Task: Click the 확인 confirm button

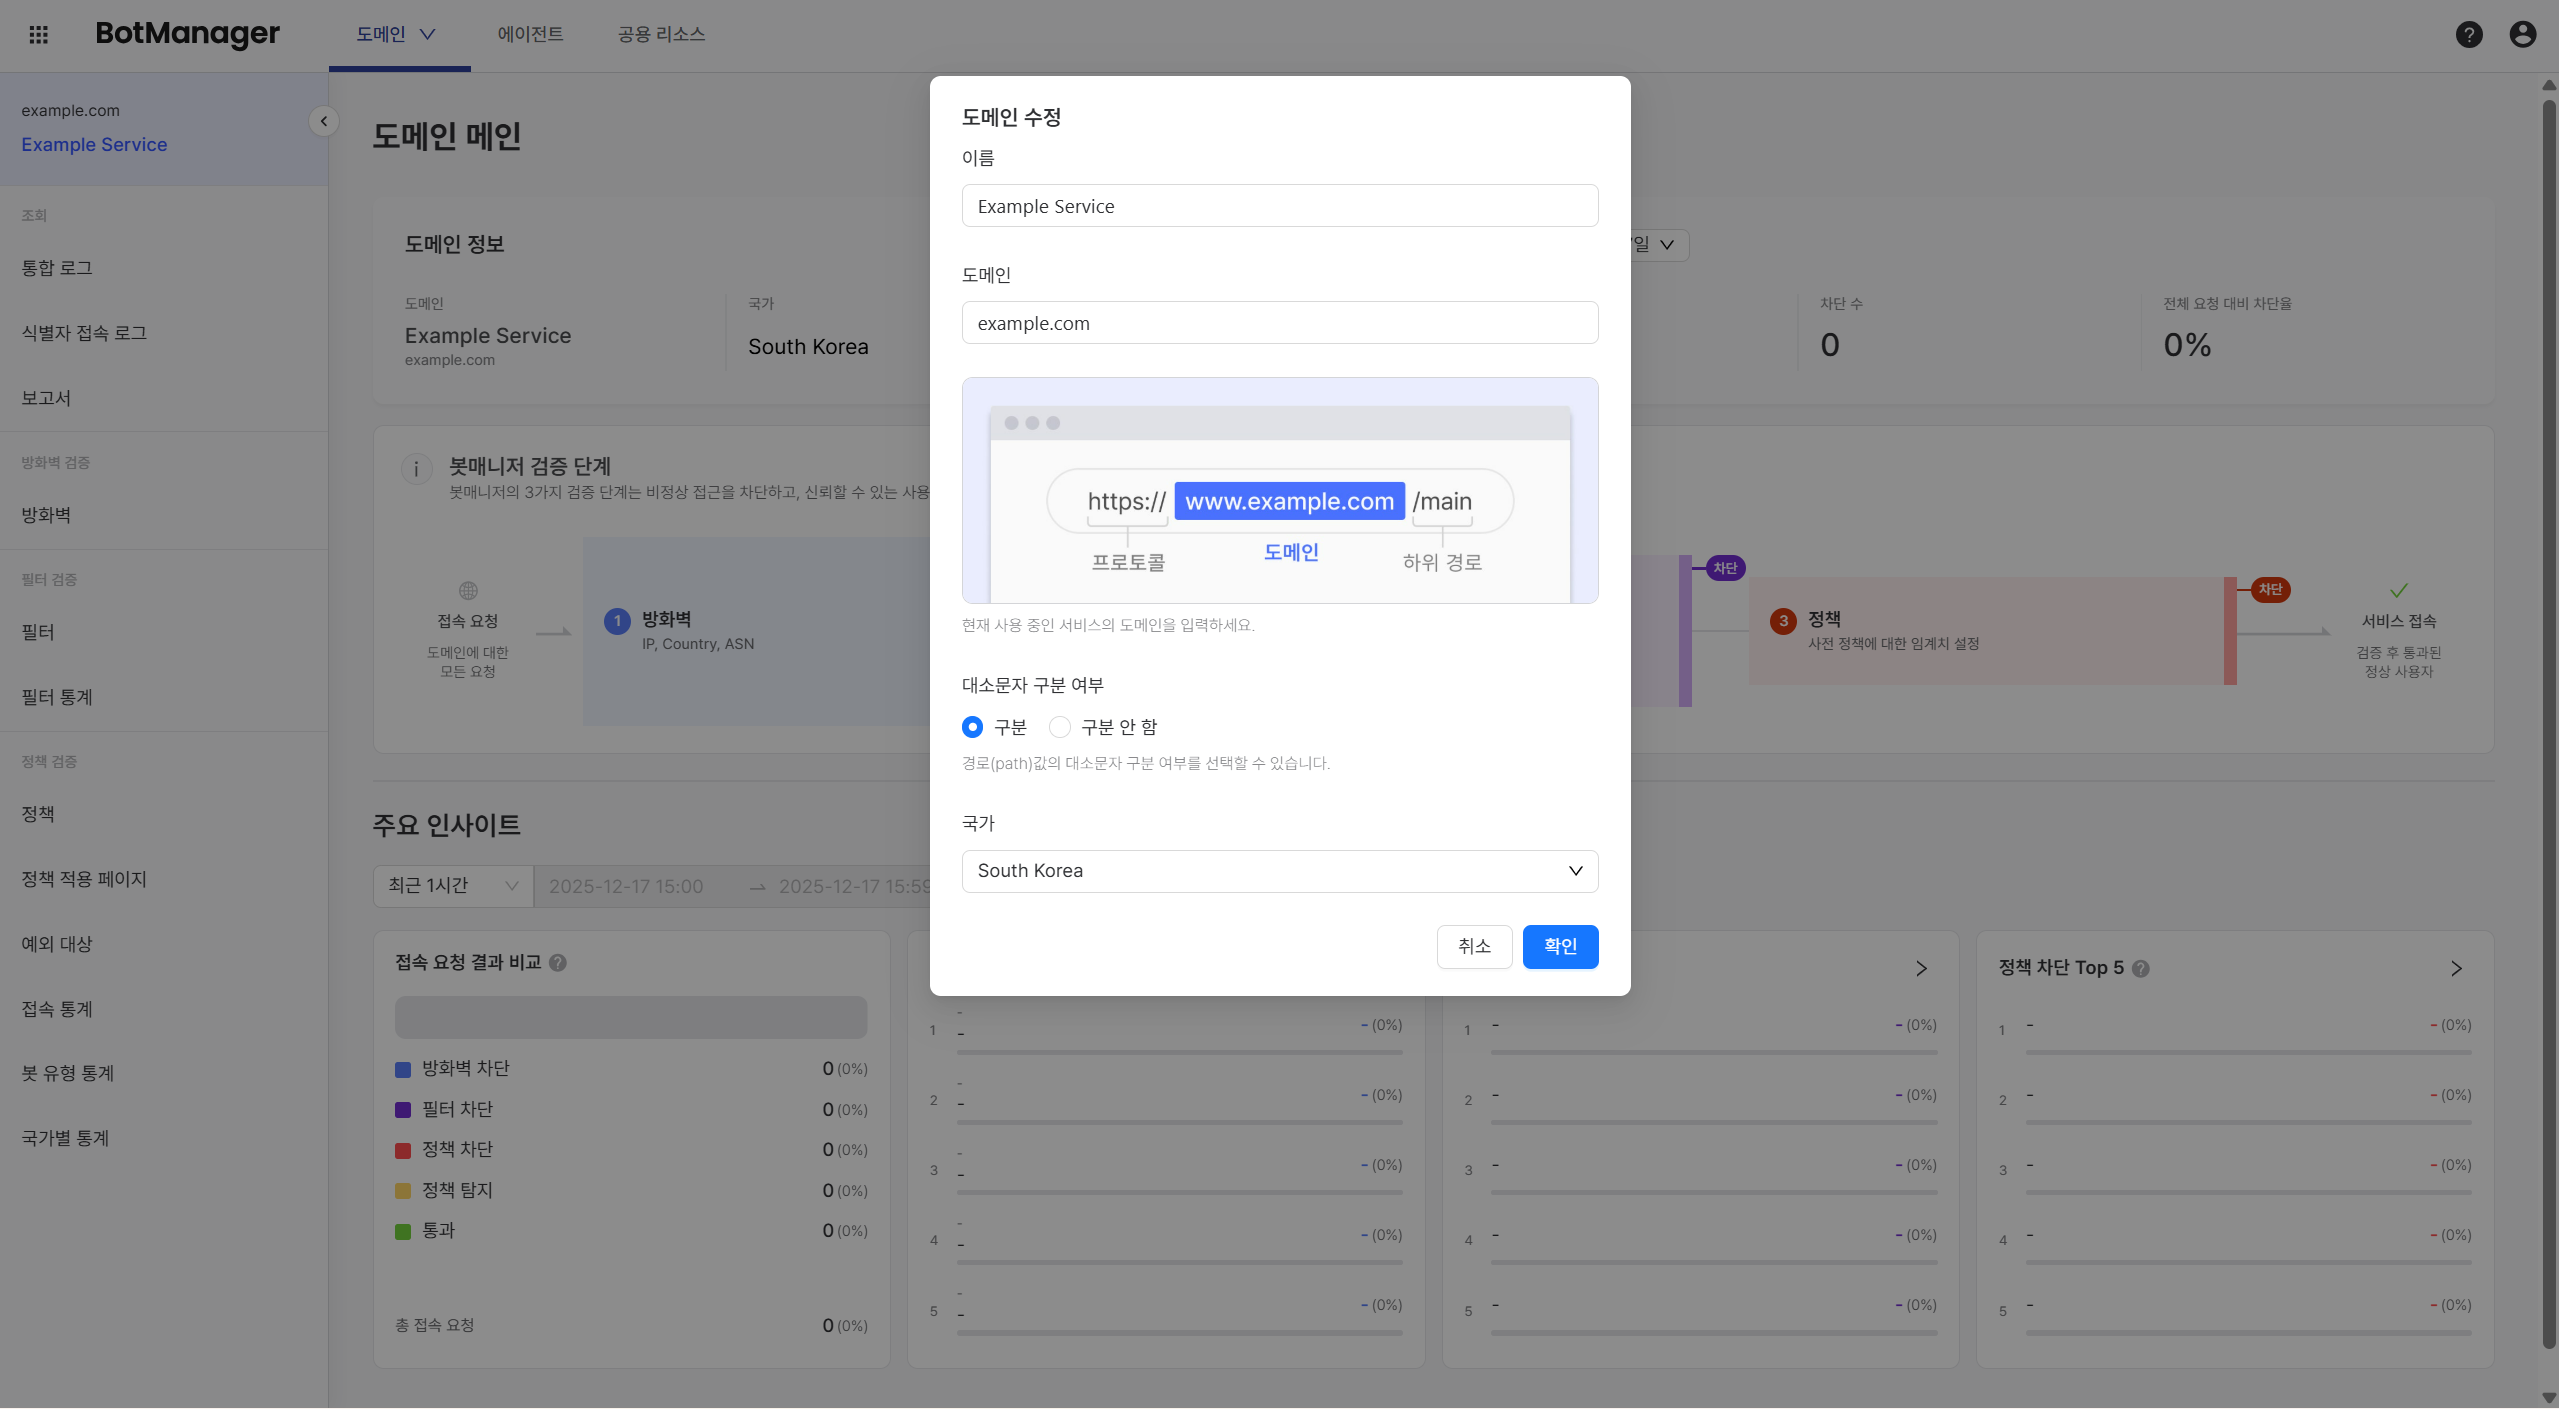Action: point(1560,947)
